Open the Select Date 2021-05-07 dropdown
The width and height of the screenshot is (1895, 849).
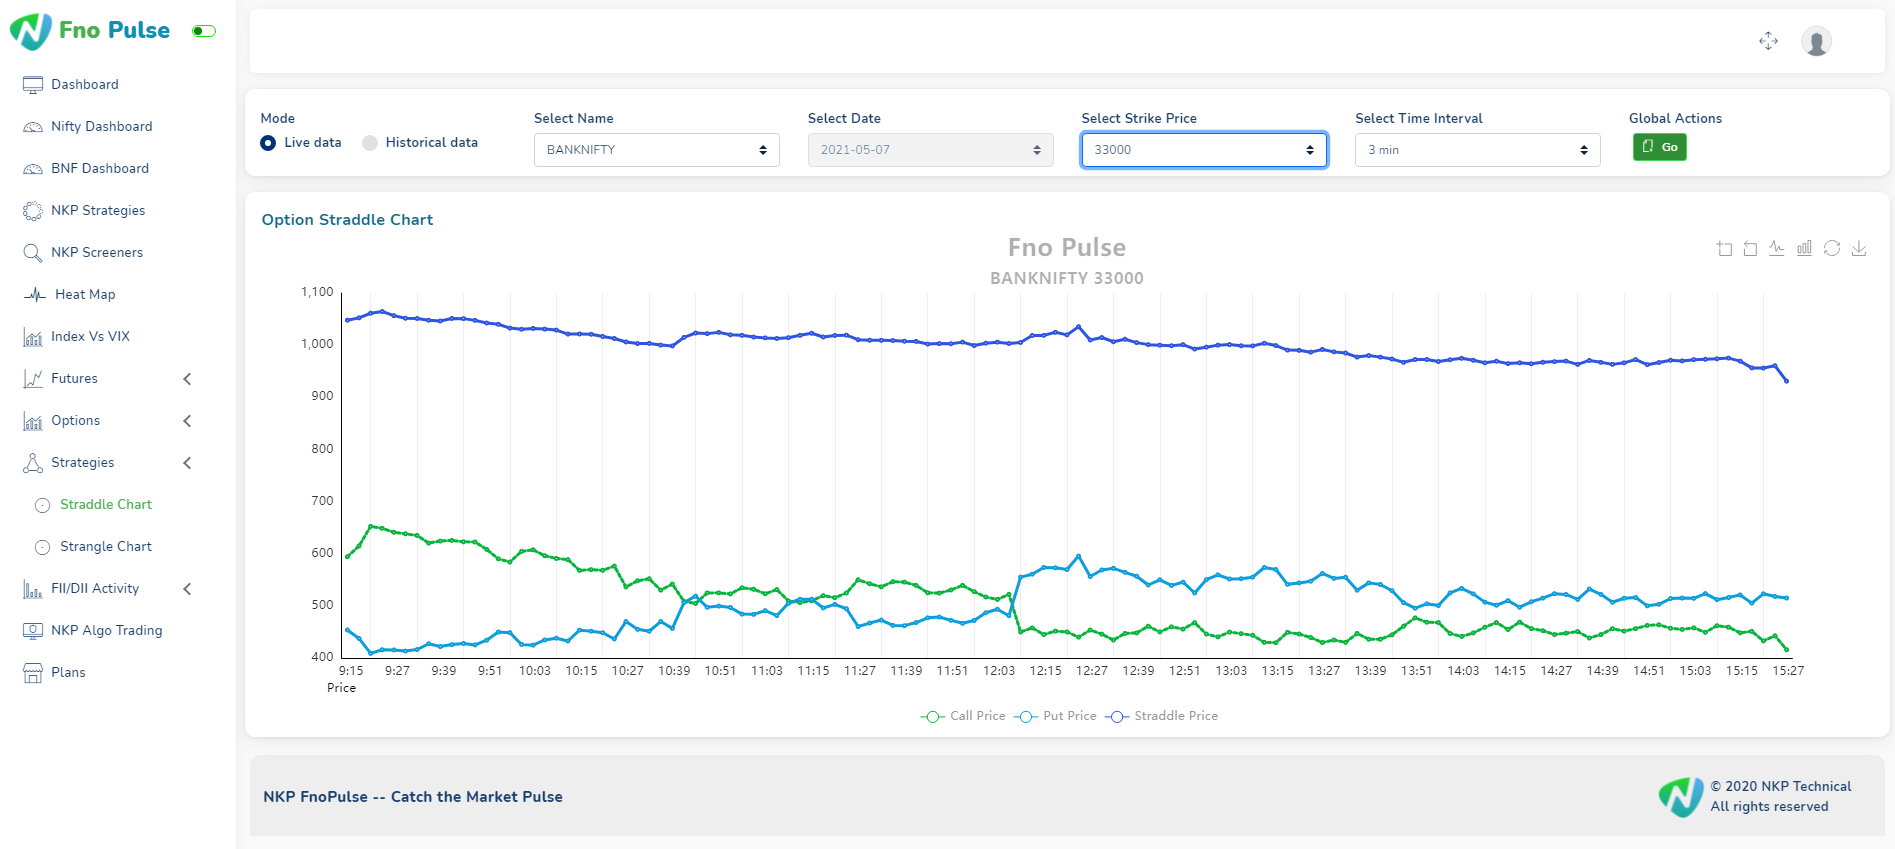click(x=931, y=150)
